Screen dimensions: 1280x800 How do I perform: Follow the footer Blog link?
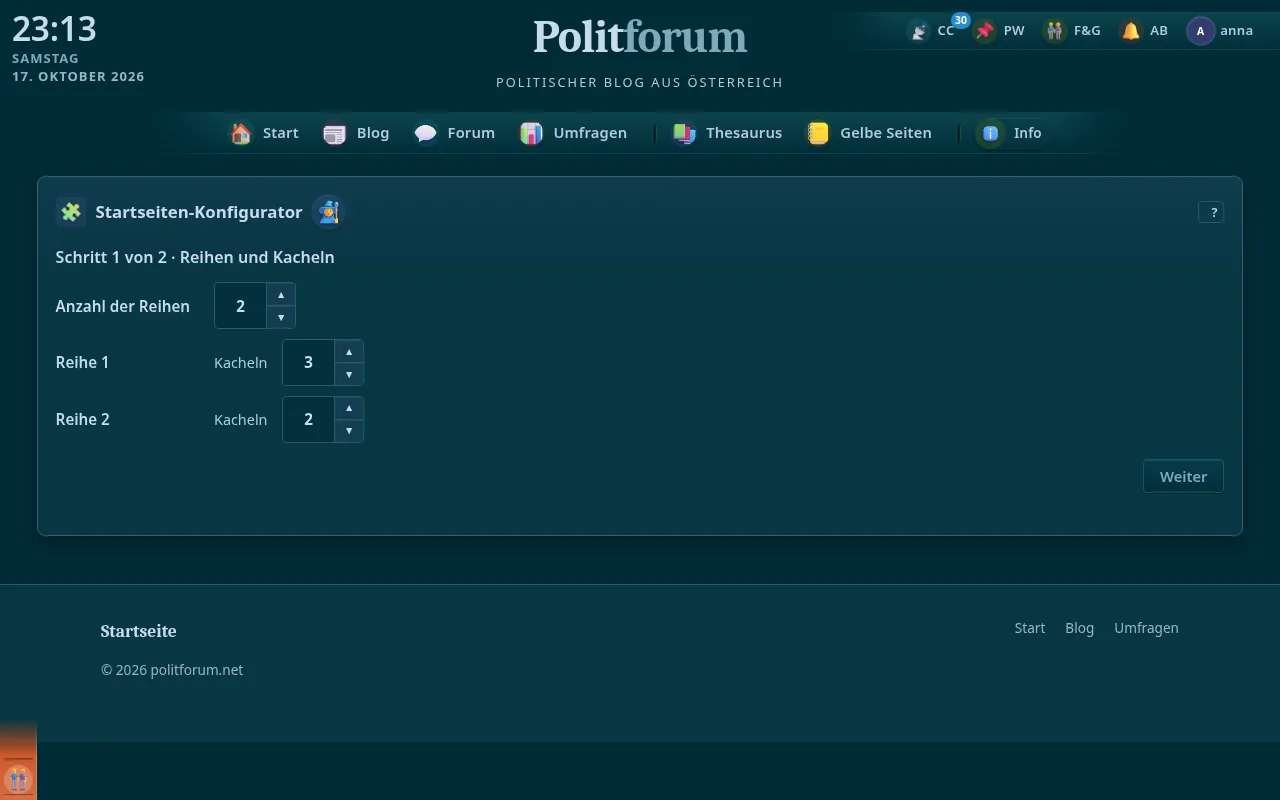tap(1080, 628)
